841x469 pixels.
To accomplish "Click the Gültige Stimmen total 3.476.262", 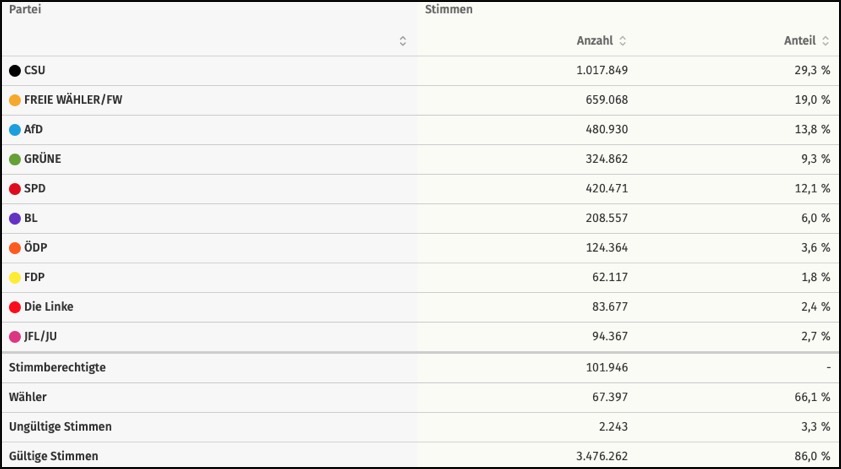I will (x=599, y=456).
